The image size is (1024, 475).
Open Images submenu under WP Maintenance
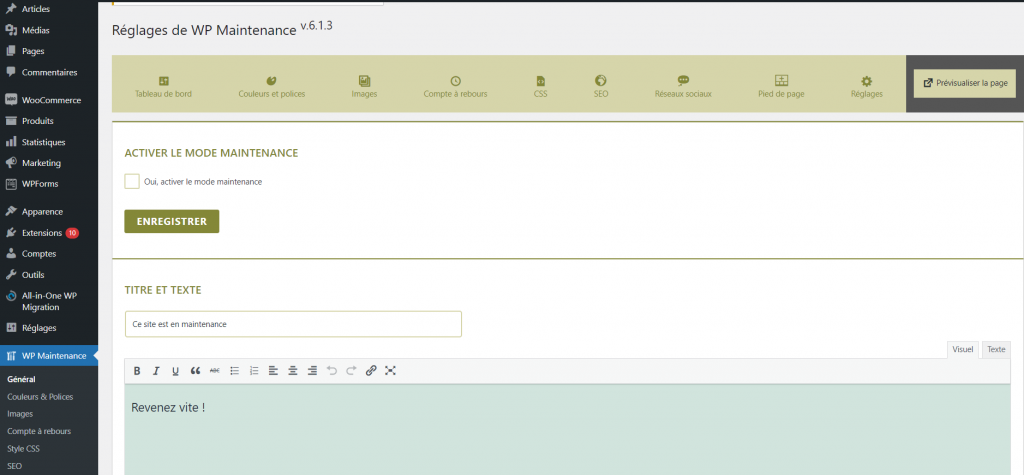20,414
